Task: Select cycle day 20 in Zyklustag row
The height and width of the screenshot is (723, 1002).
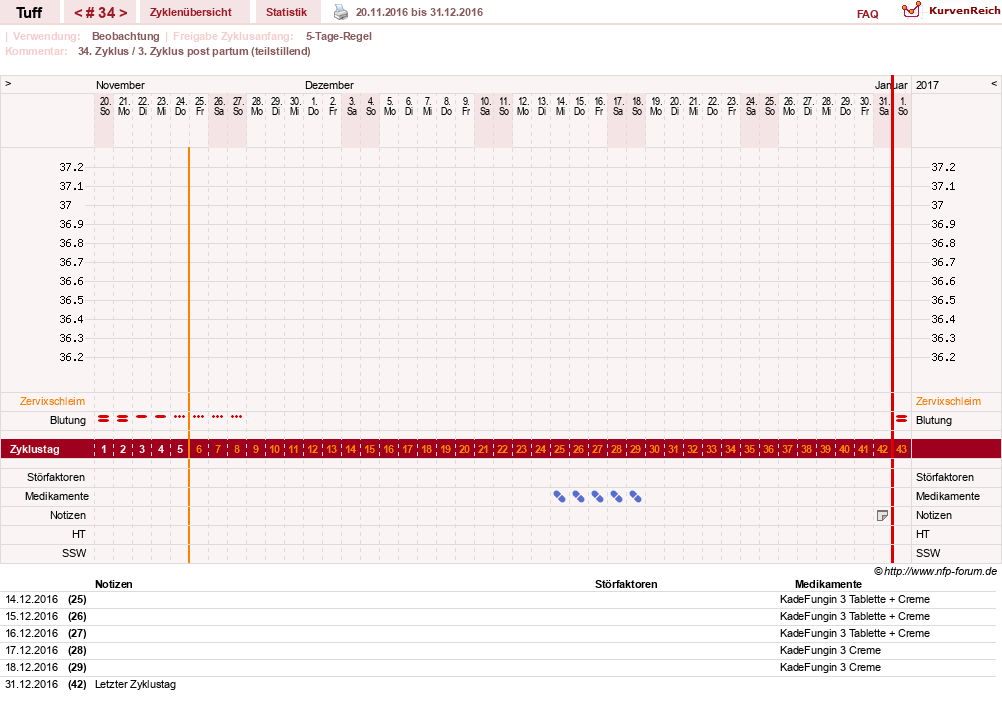Action: pos(465,449)
